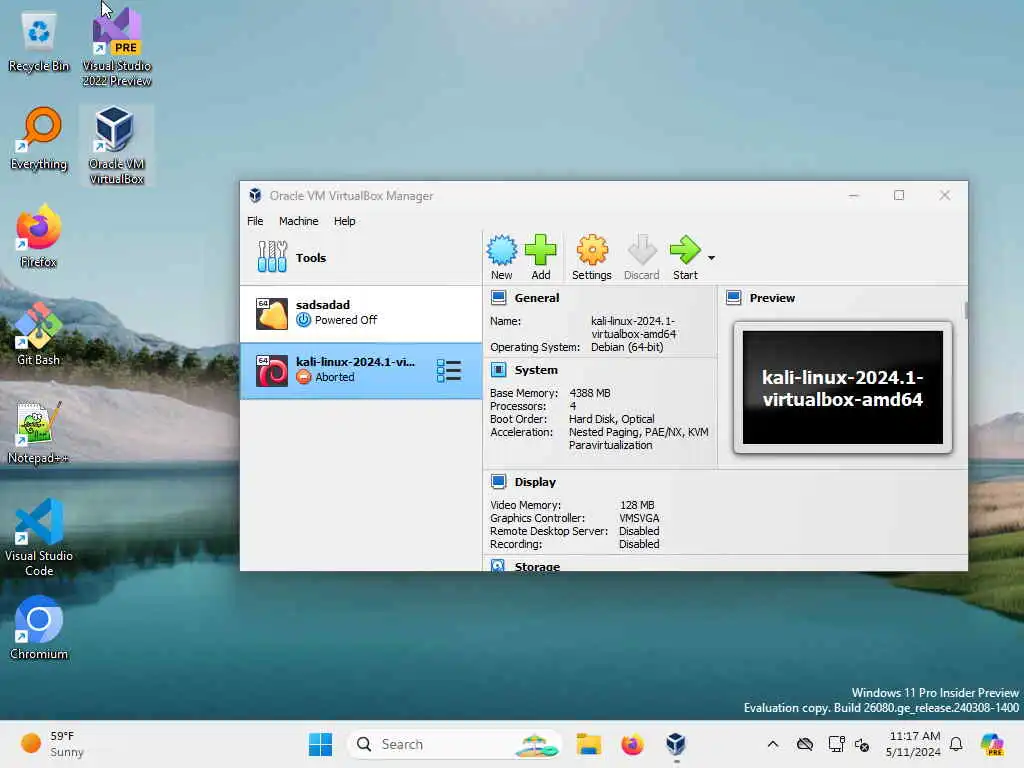Image resolution: width=1024 pixels, height=768 pixels.
Task: Open the Windows Start menu
Action: pyautogui.click(x=320, y=744)
